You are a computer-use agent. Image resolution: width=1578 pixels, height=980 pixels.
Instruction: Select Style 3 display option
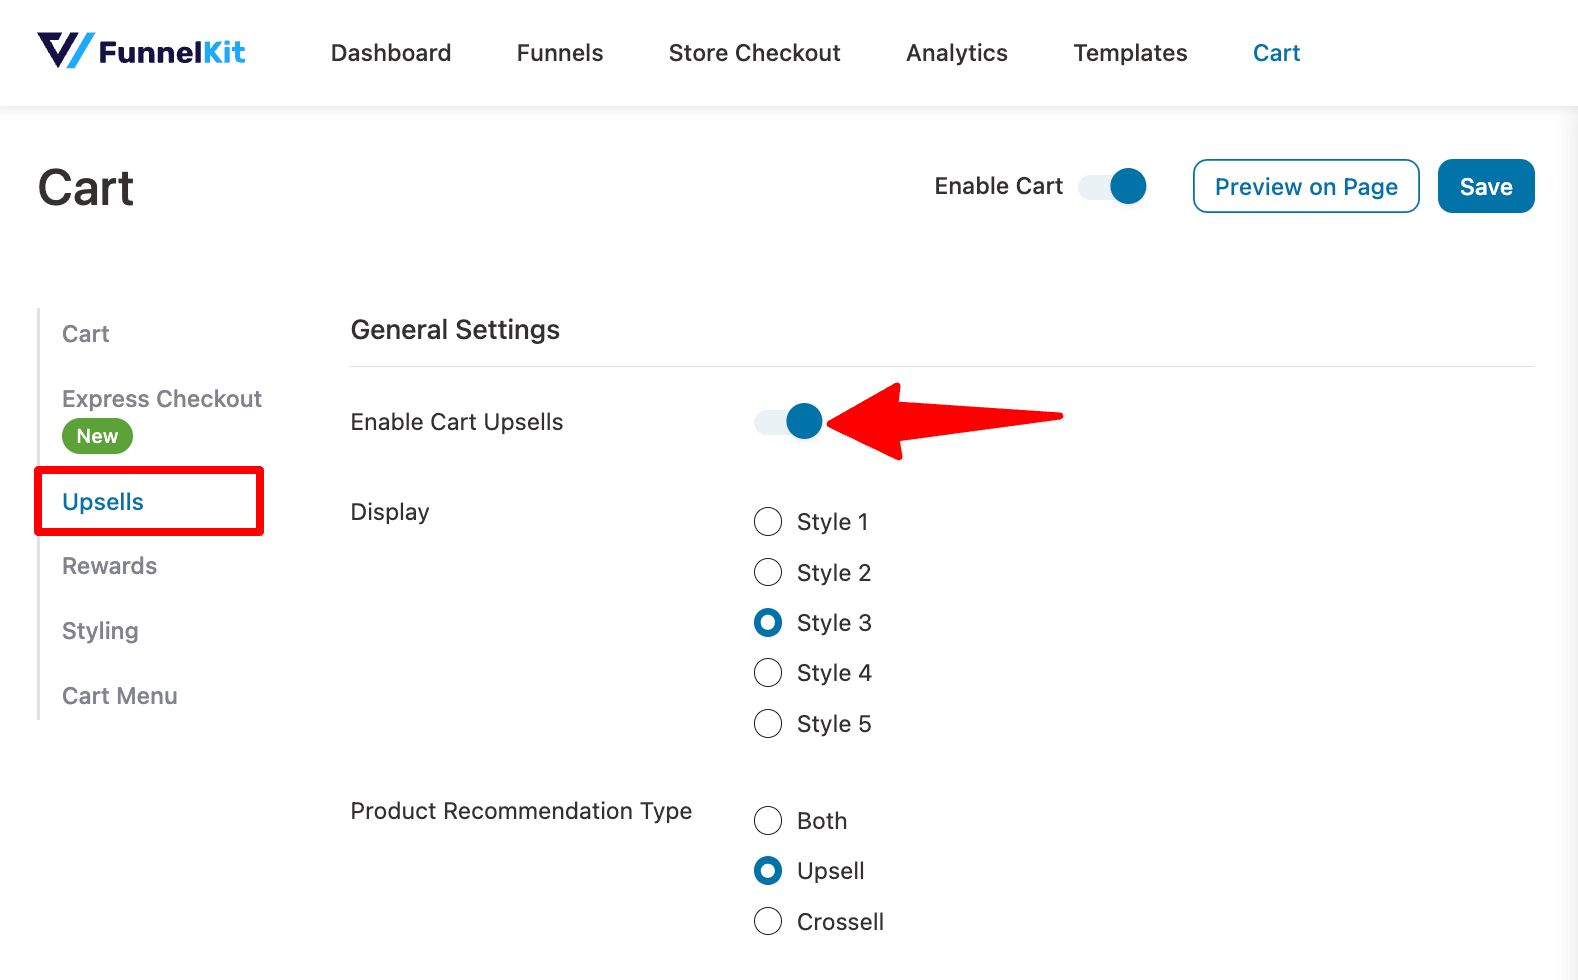[768, 623]
